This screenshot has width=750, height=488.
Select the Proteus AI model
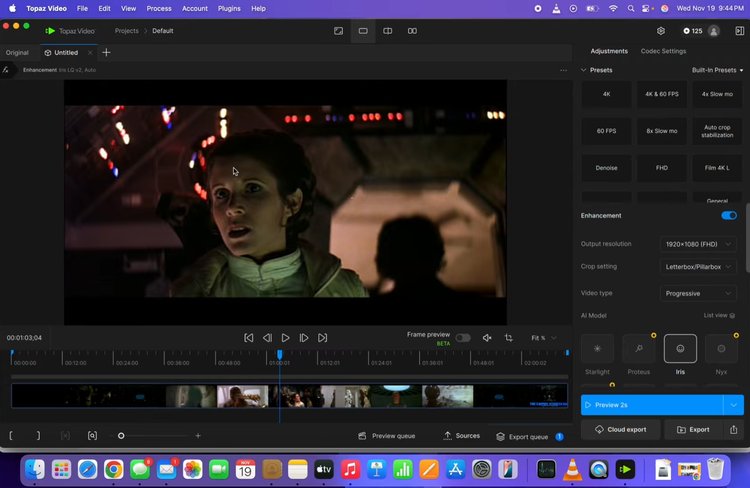[639, 349]
